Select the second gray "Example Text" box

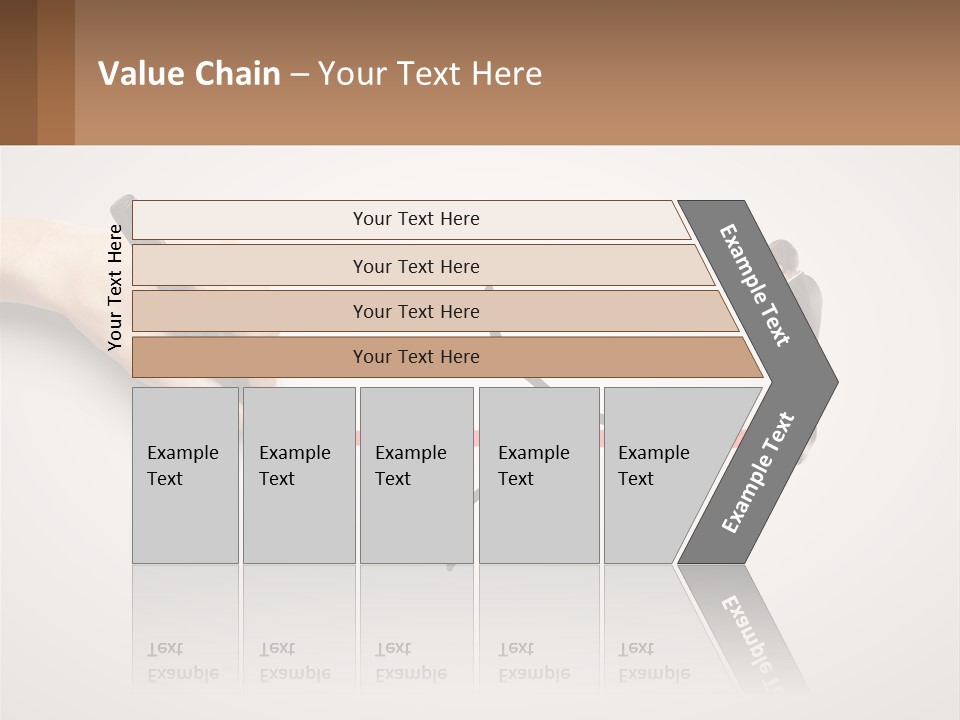click(298, 475)
